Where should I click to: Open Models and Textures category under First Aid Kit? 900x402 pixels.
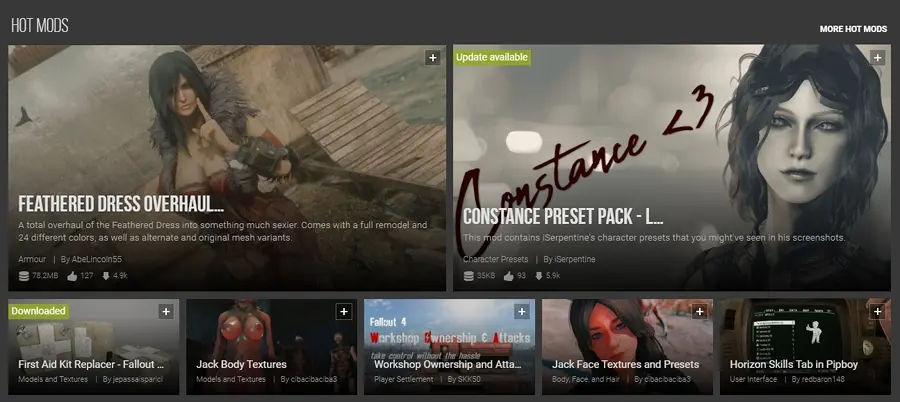click(x=53, y=380)
